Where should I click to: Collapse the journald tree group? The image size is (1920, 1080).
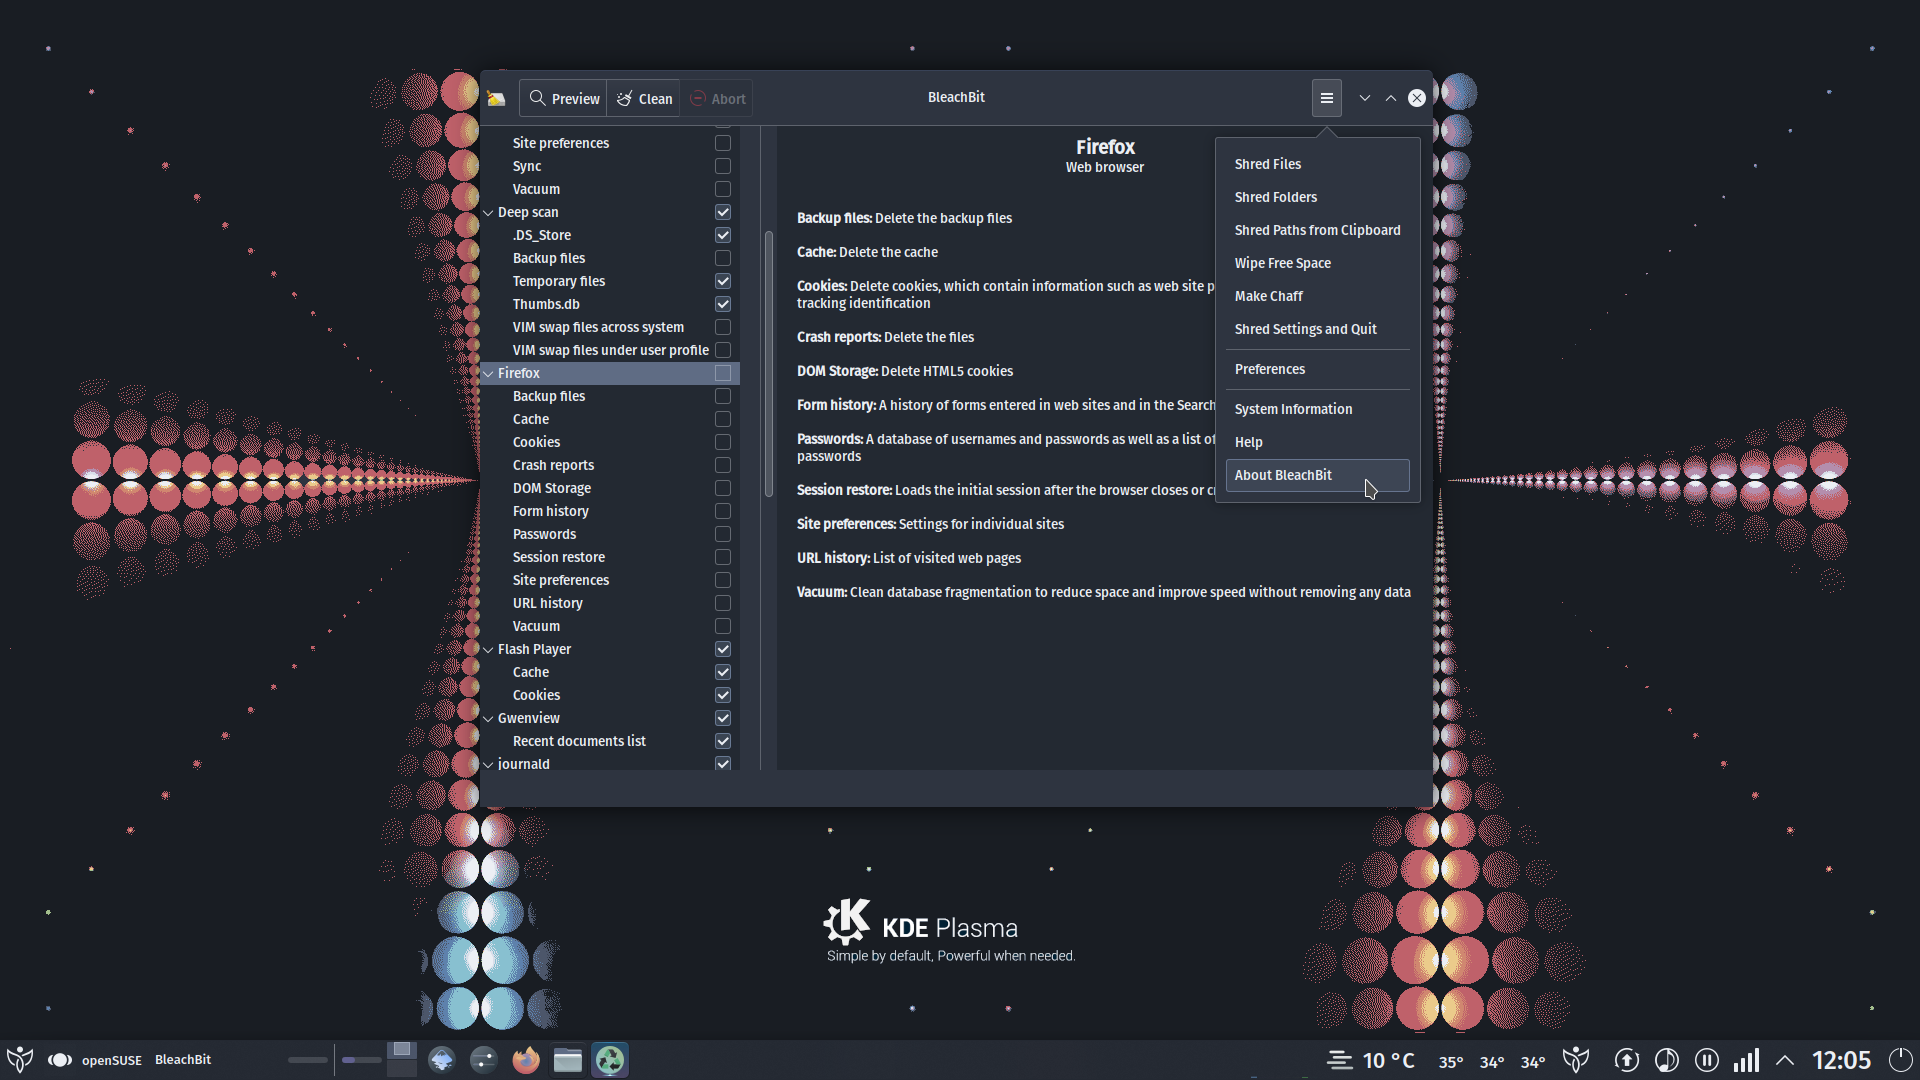pyautogui.click(x=489, y=765)
